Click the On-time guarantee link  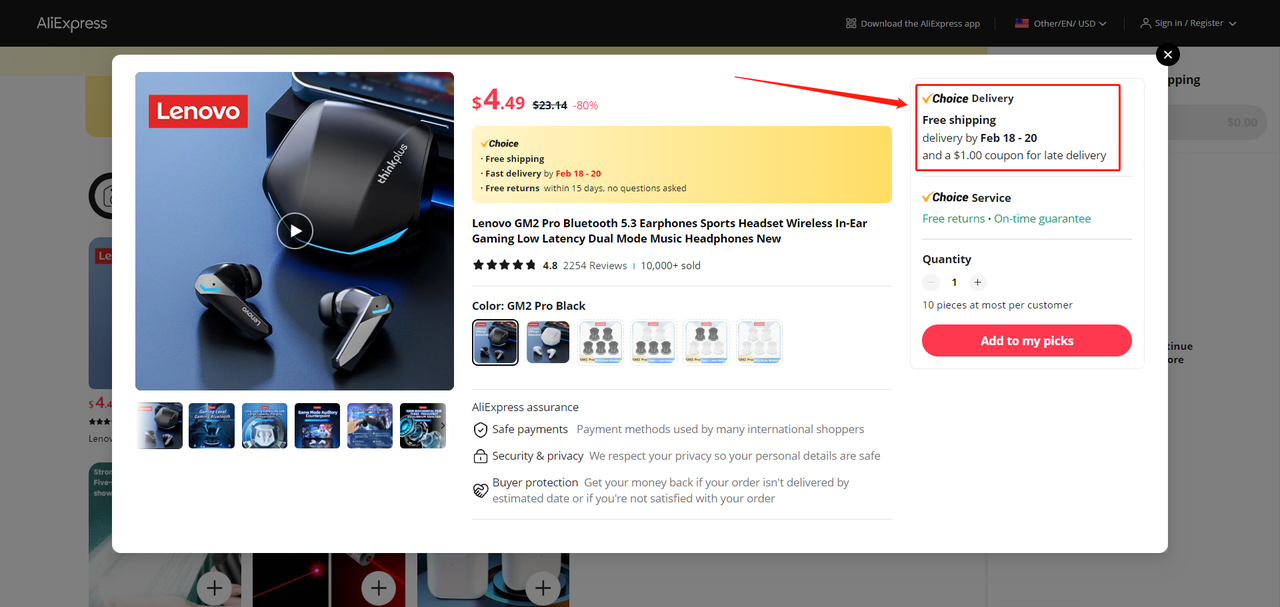coord(1042,219)
